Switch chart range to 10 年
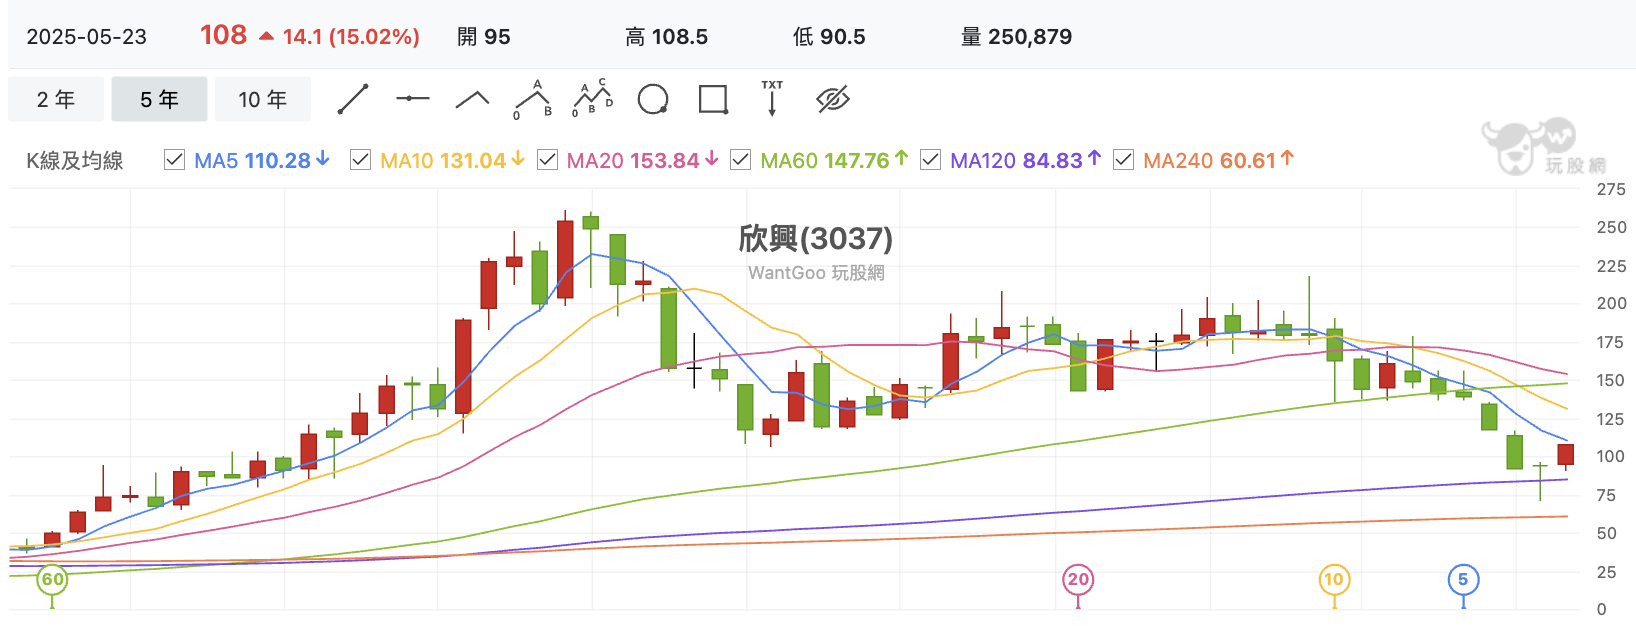1636x626 pixels. click(x=263, y=99)
